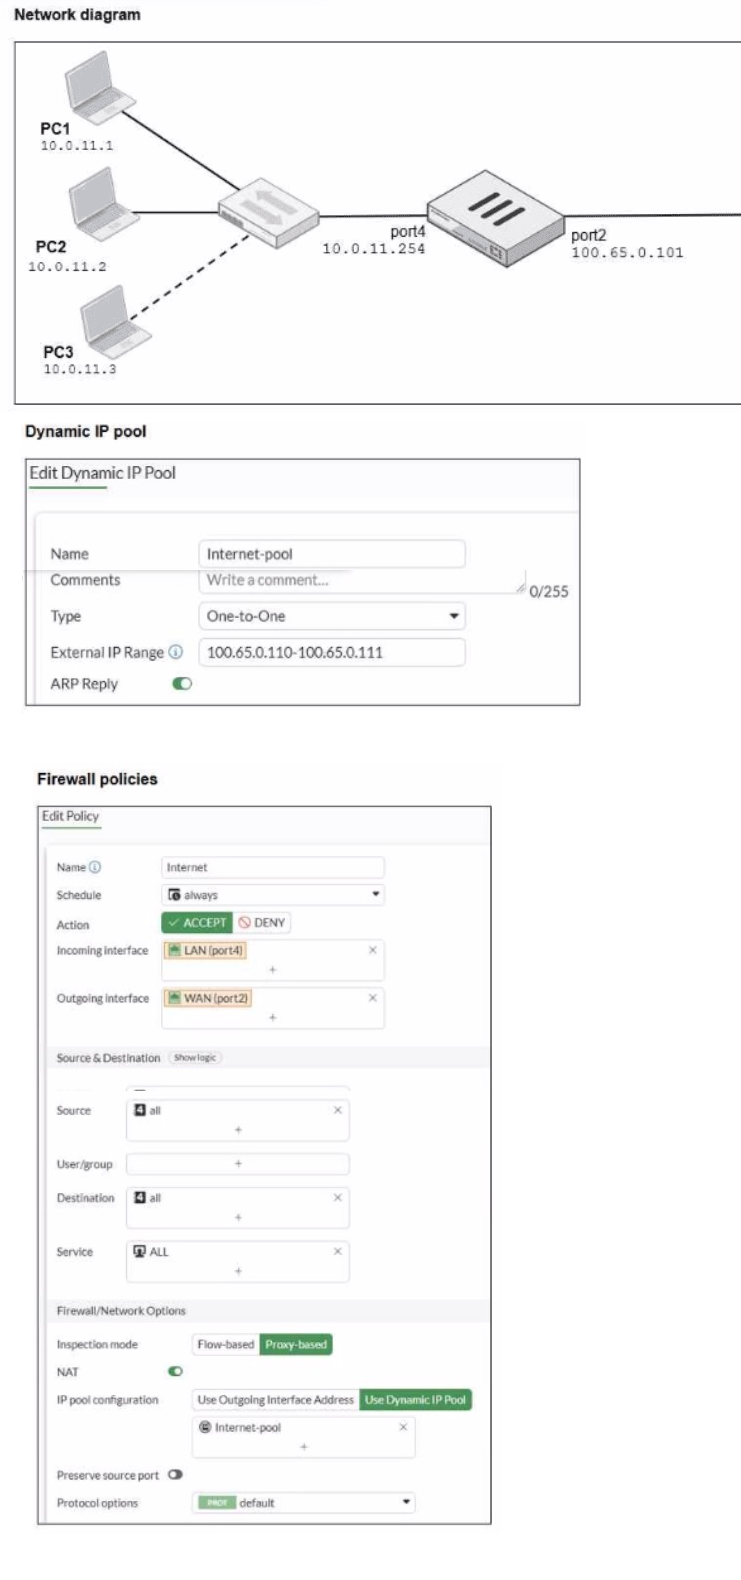Click plus icon to add Service
The image size is (741, 1580).
click(238, 1271)
